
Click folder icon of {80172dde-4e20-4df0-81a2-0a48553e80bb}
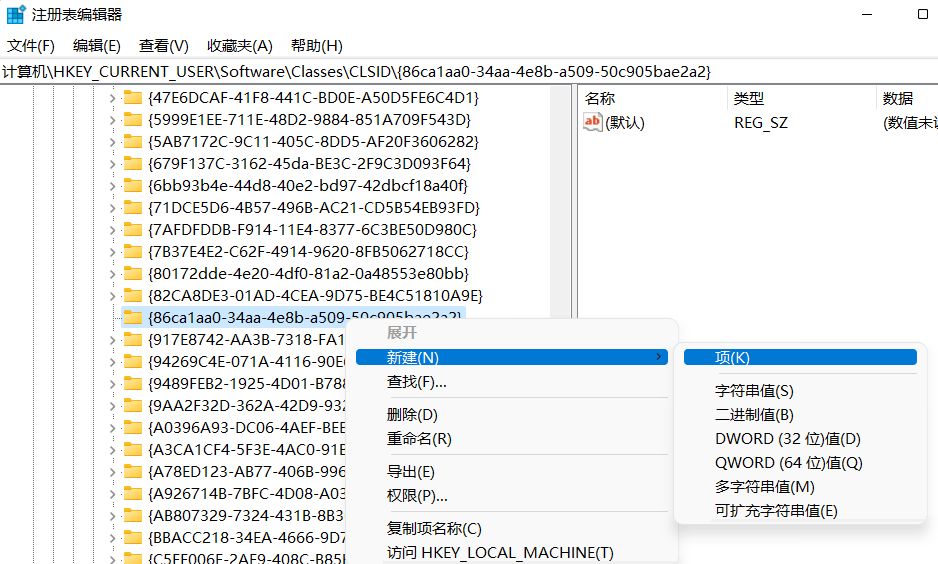pyautogui.click(x=132, y=273)
